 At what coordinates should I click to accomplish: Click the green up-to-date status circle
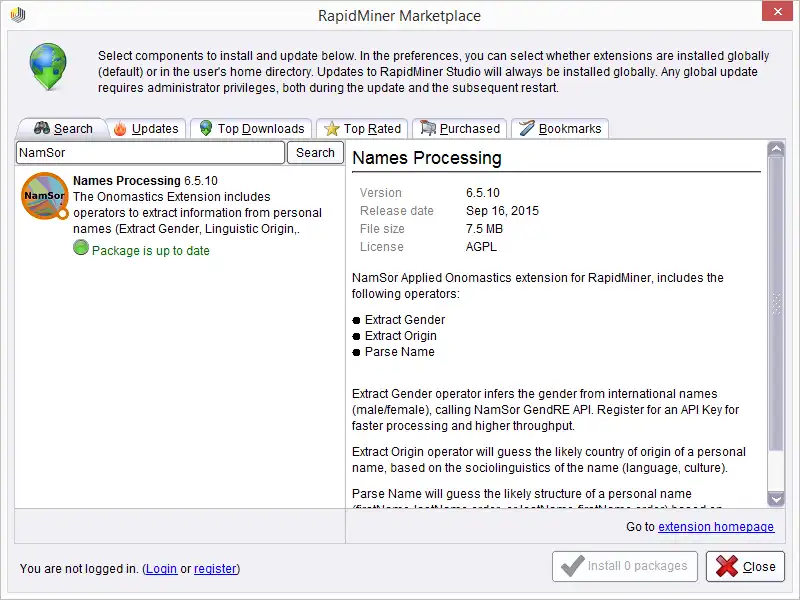pyautogui.click(x=81, y=247)
